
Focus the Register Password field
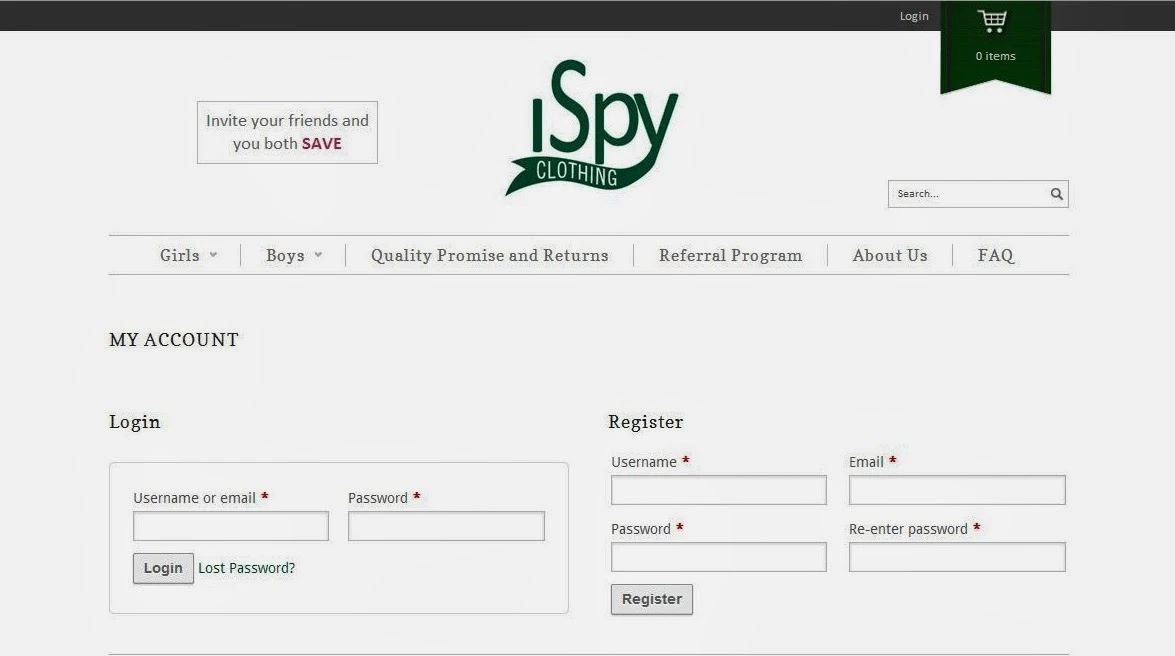(719, 557)
